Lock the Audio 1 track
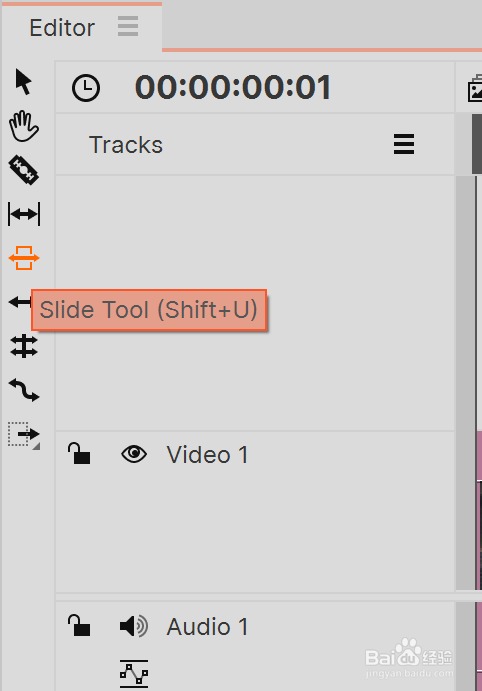482x691 pixels. click(79, 625)
